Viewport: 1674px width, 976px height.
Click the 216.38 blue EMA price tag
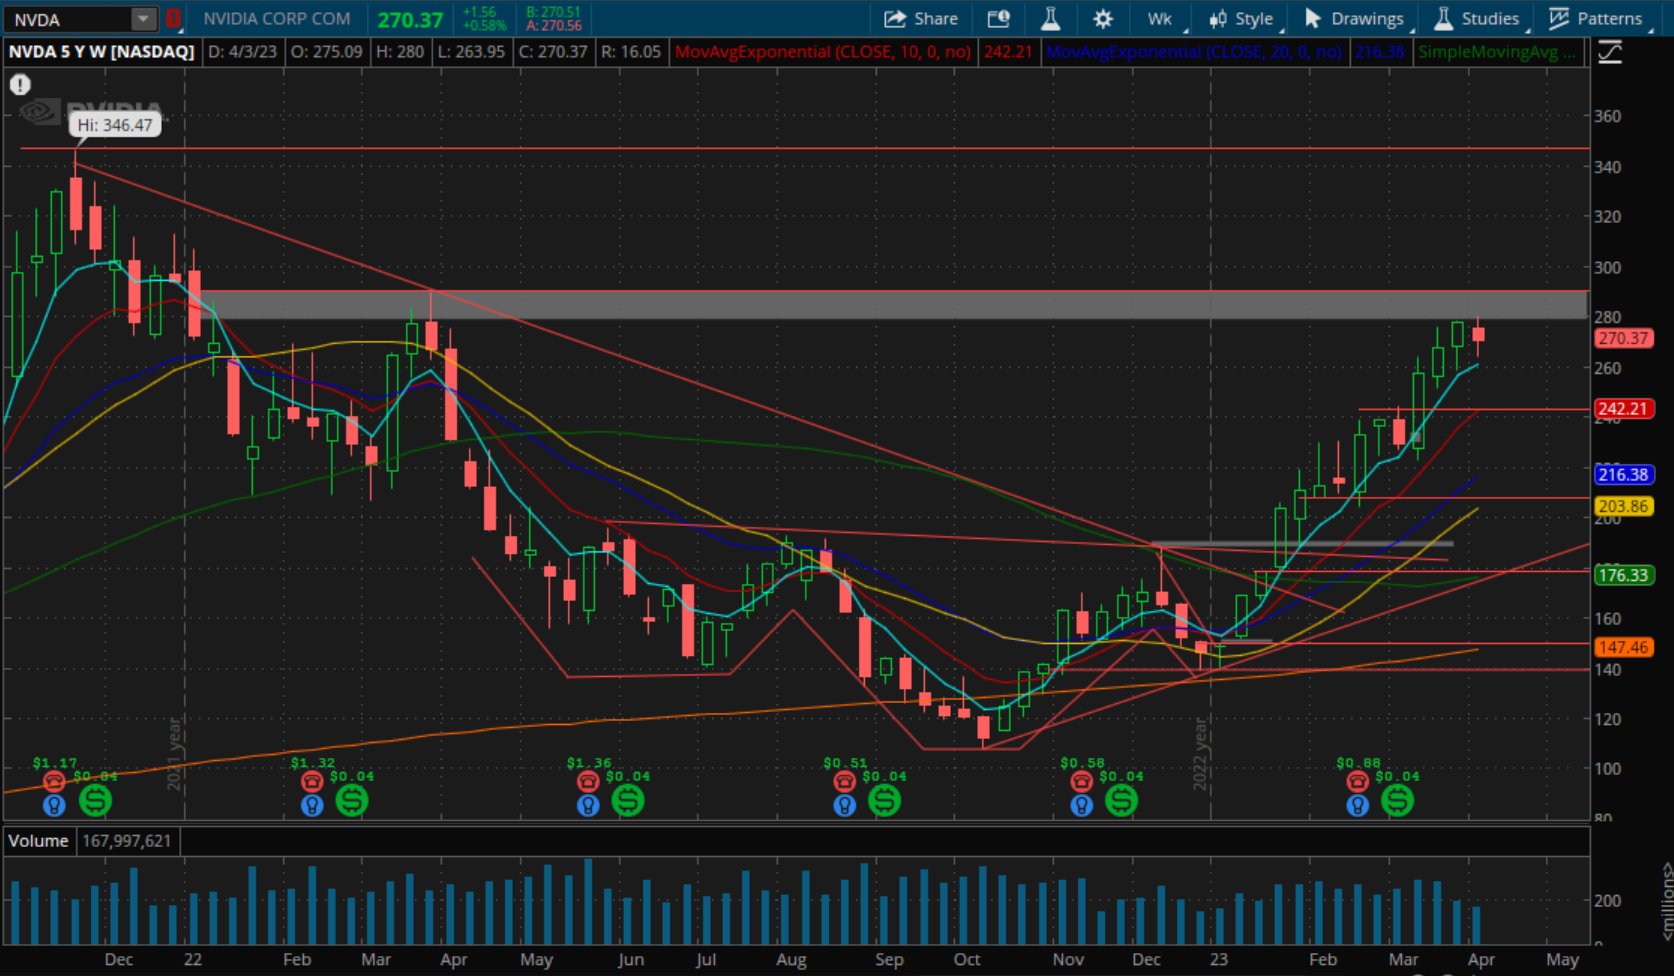[x=1623, y=475]
